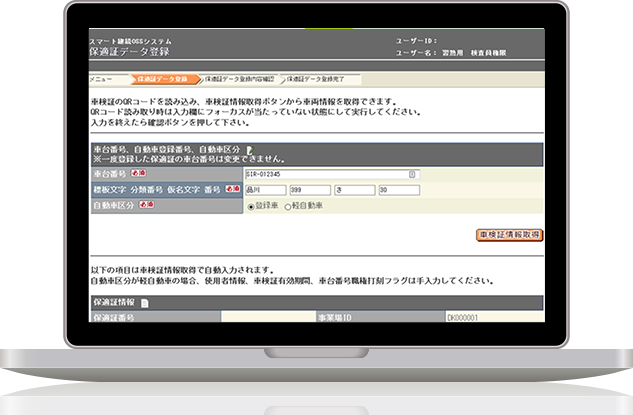Screen dimensions: 633x415
Task: Click the スマート継続OSSシステム header text
Action: [x=130, y=41]
